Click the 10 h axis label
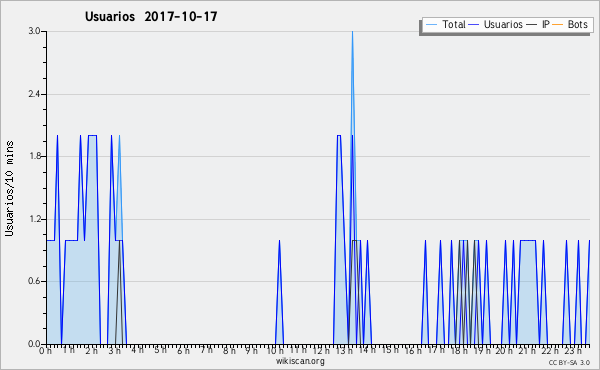600x370 pixels. tap(275, 351)
